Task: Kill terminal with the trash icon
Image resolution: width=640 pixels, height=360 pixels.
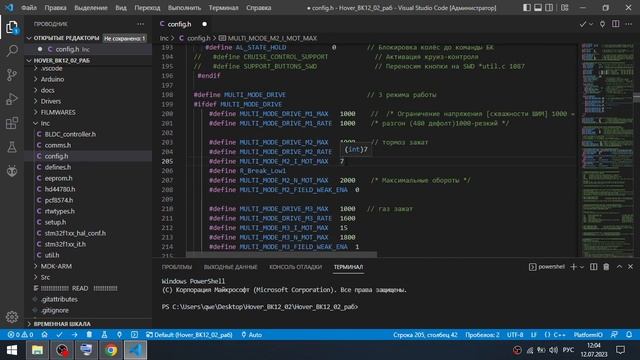Action: click(x=606, y=267)
